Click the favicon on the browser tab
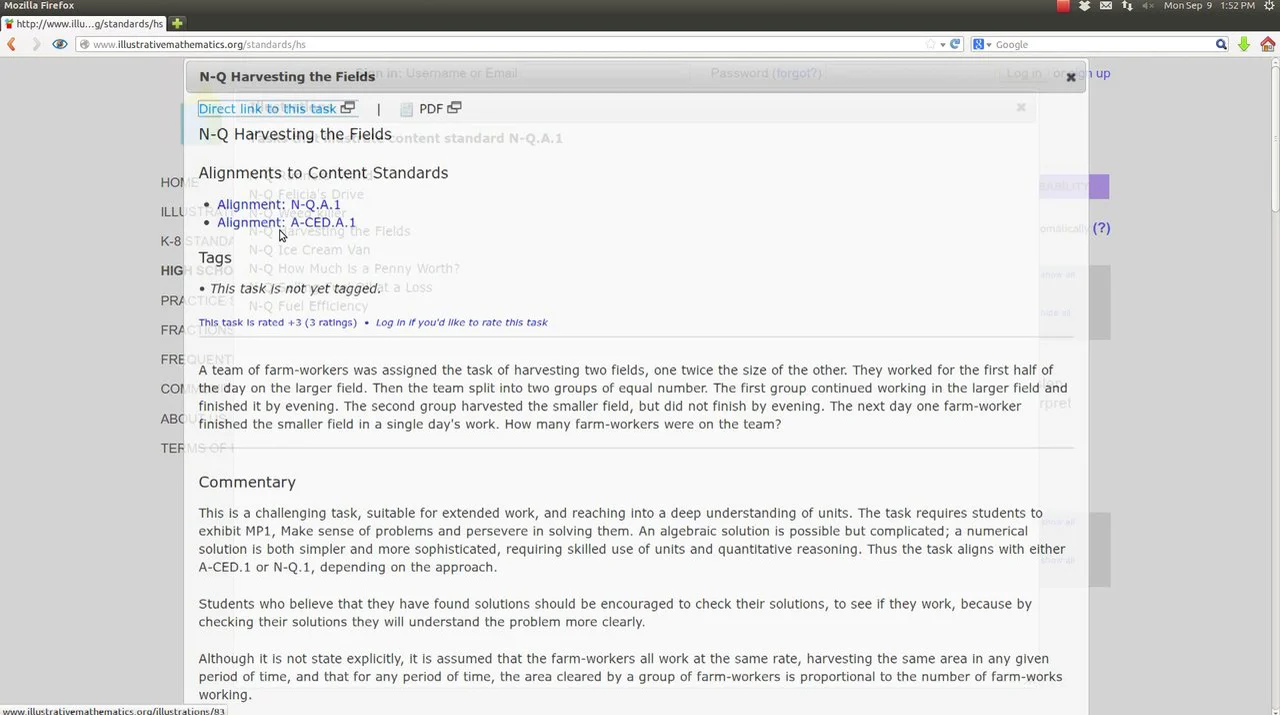The width and height of the screenshot is (1280, 715). [10, 23]
